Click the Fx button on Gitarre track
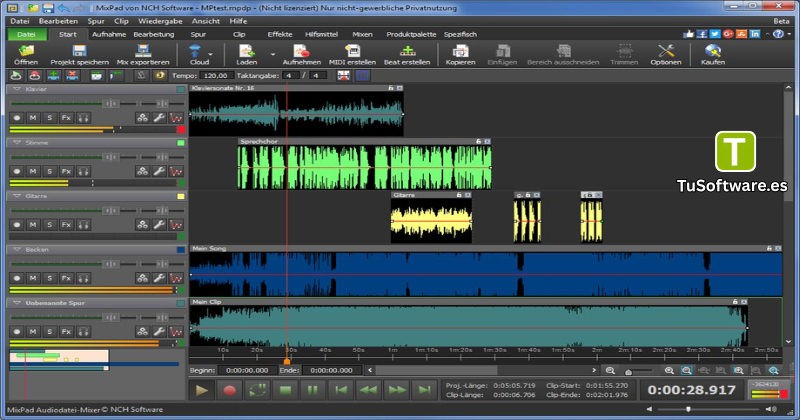The image size is (800, 420). pyautogui.click(x=66, y=225)
